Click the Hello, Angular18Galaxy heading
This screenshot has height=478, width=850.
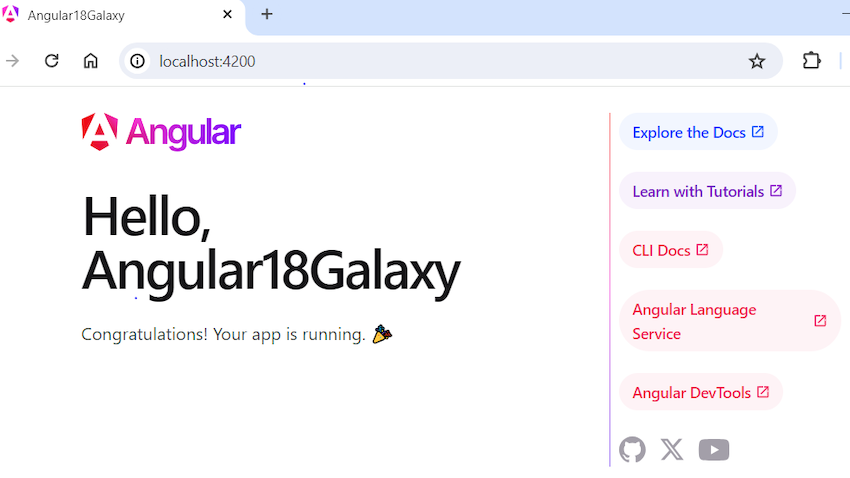(271, 245)
